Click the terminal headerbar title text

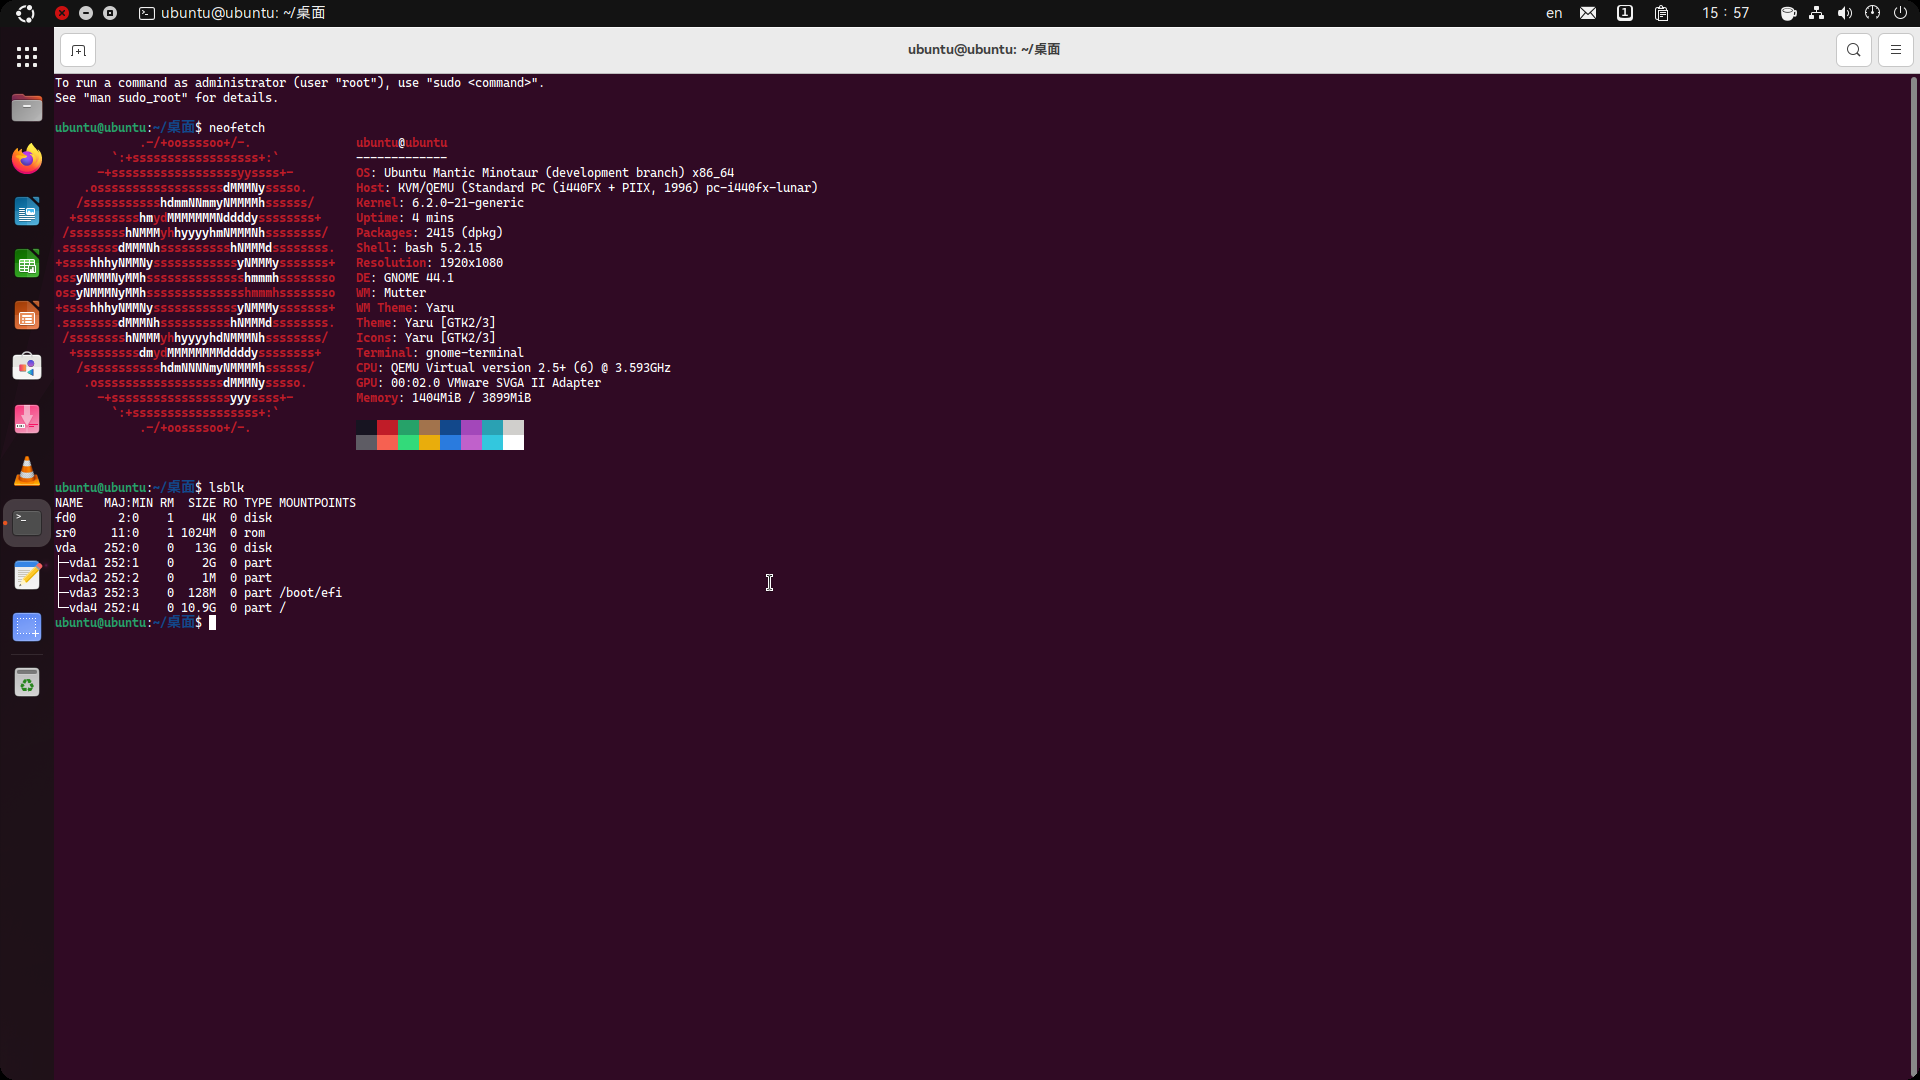click(984, 50)
